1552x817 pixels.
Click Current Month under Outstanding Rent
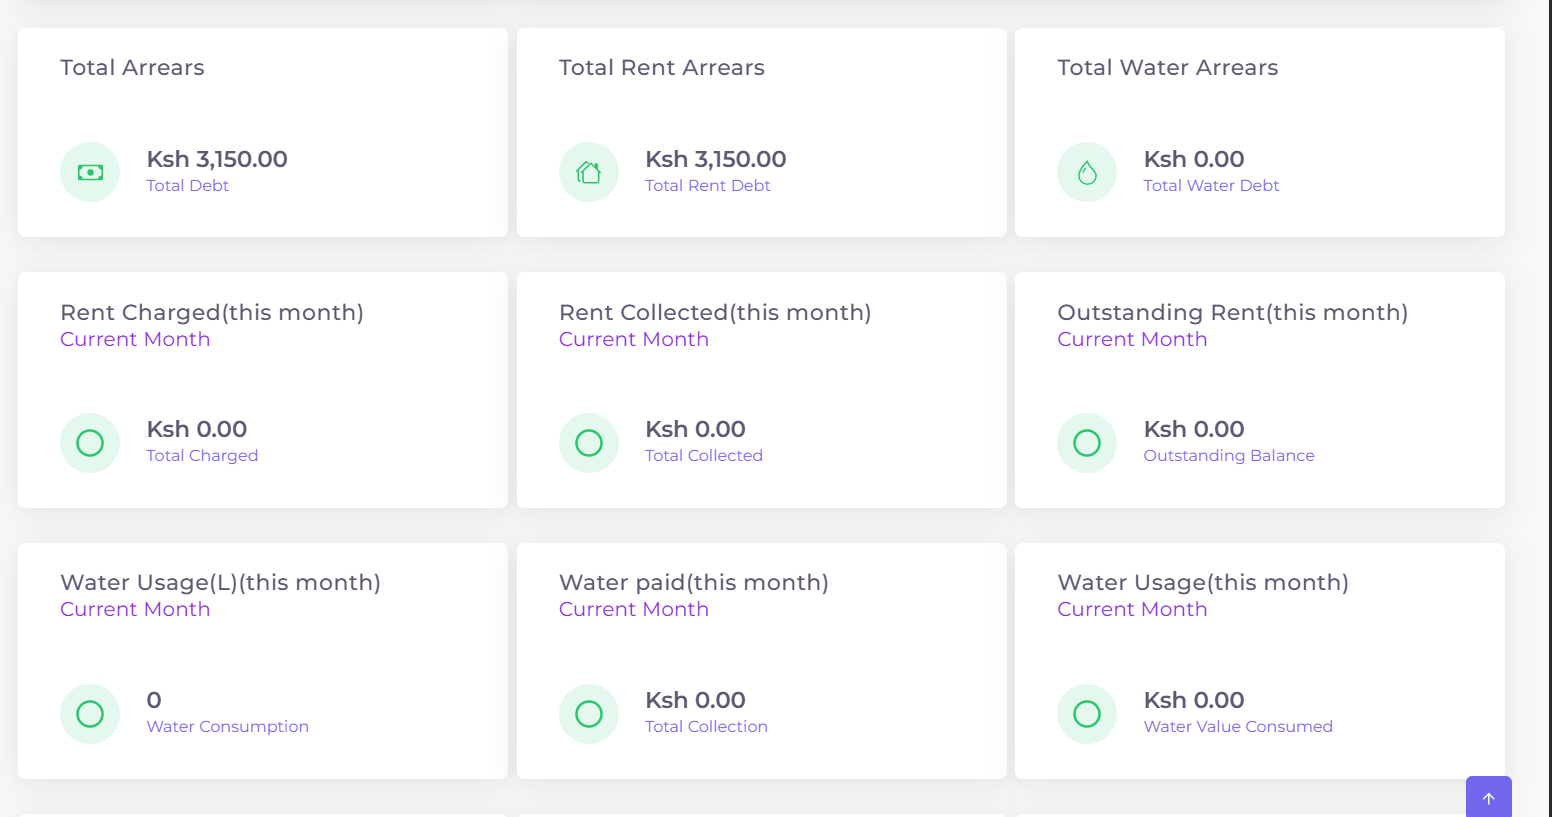[1131, 339]
